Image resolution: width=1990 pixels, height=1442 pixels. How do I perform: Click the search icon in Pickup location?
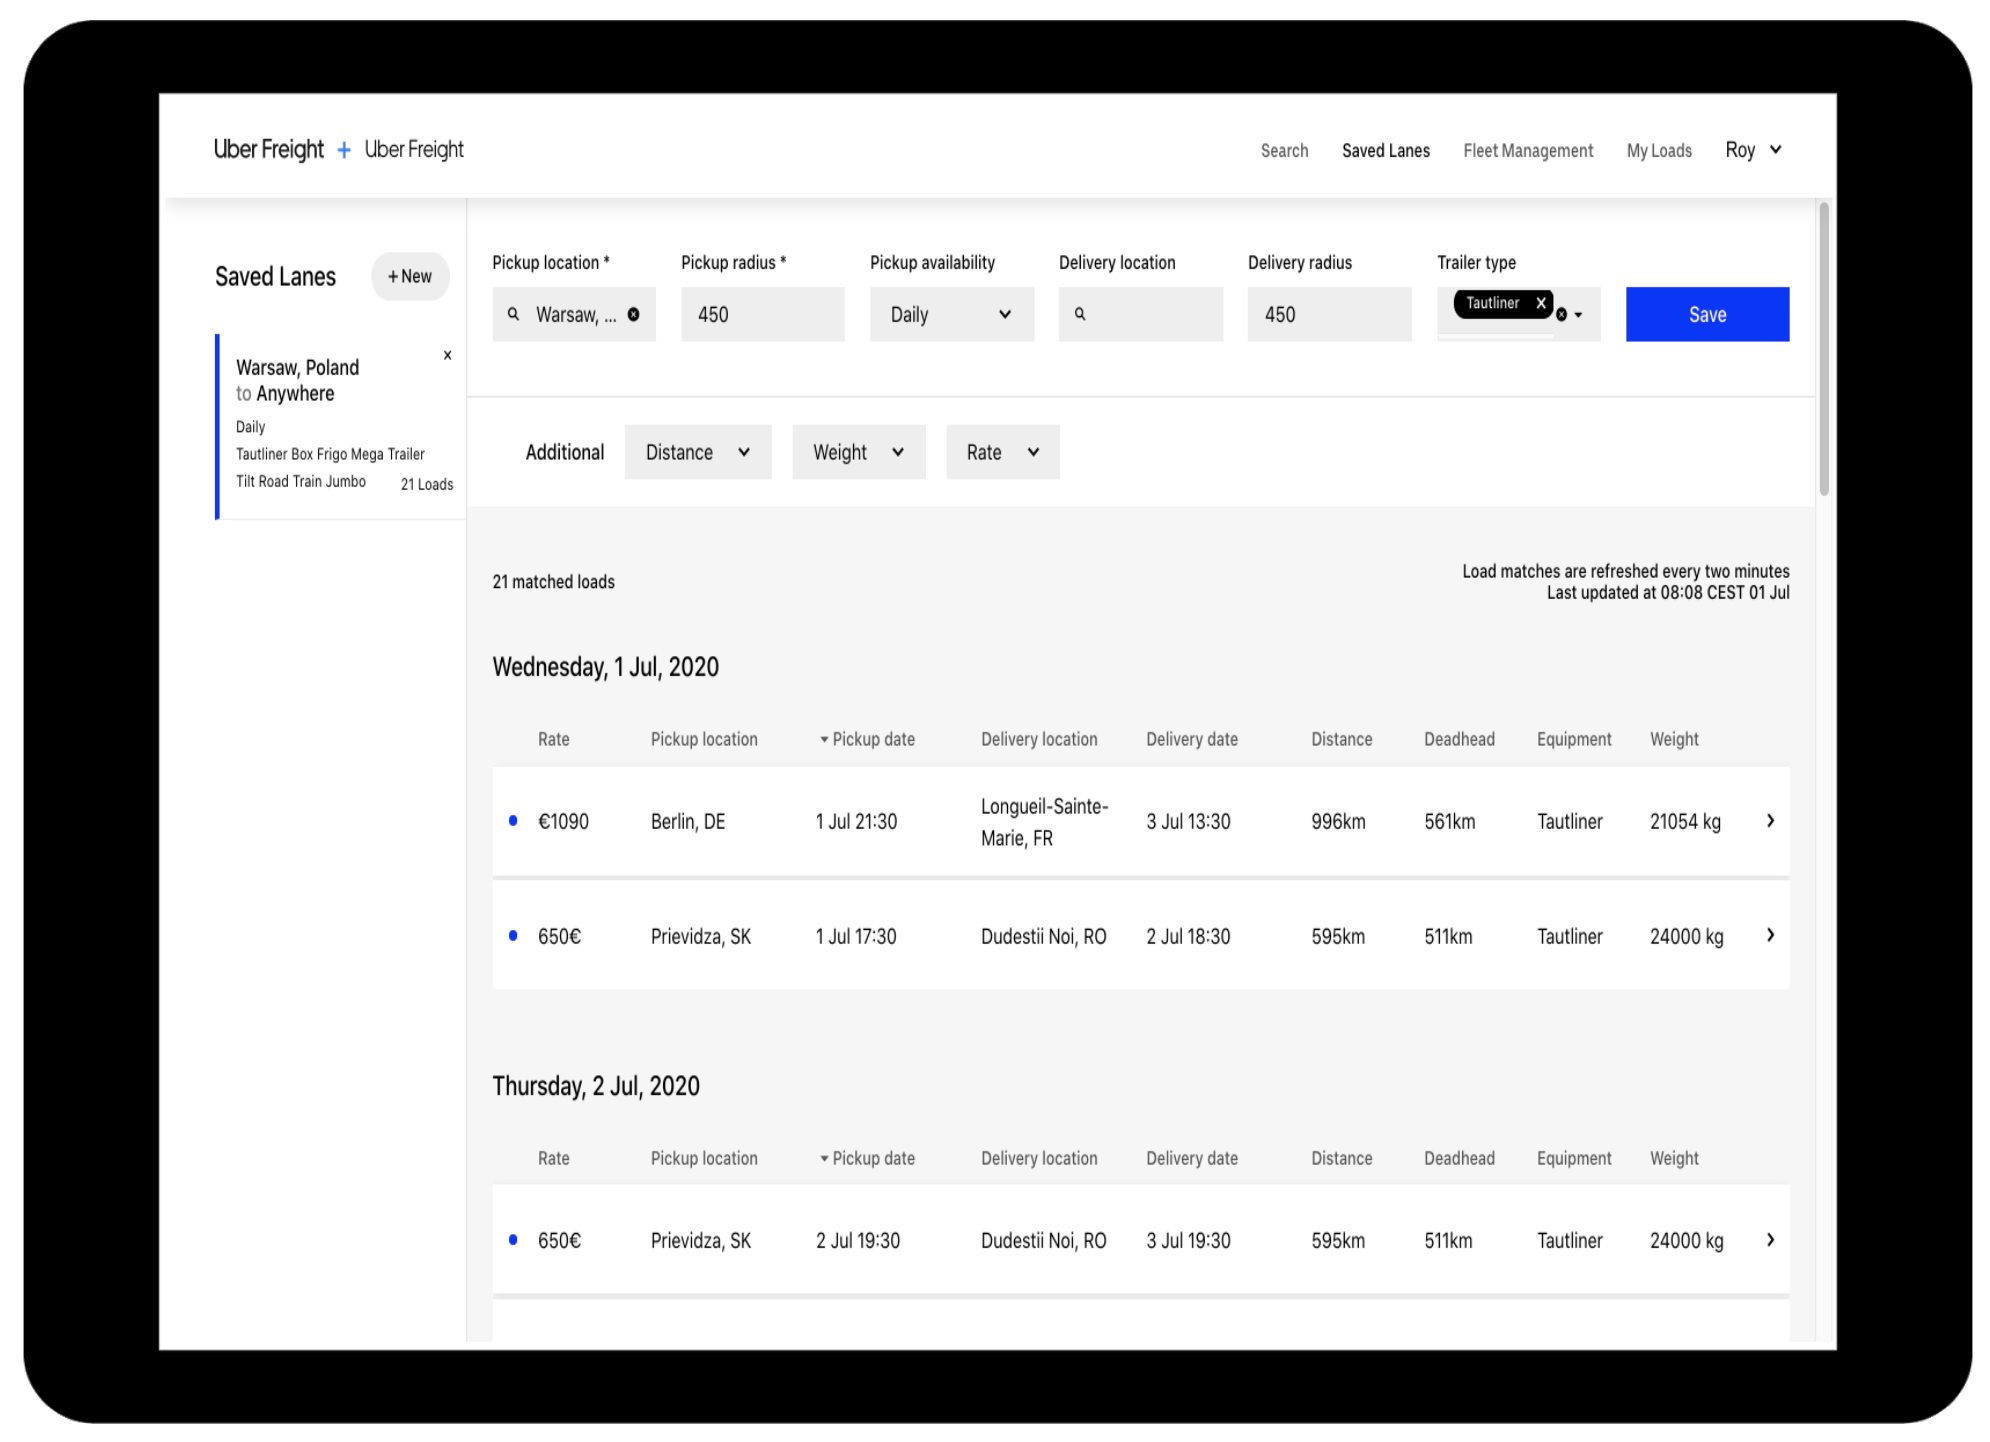pyautogui.click(x=513, y=314)
